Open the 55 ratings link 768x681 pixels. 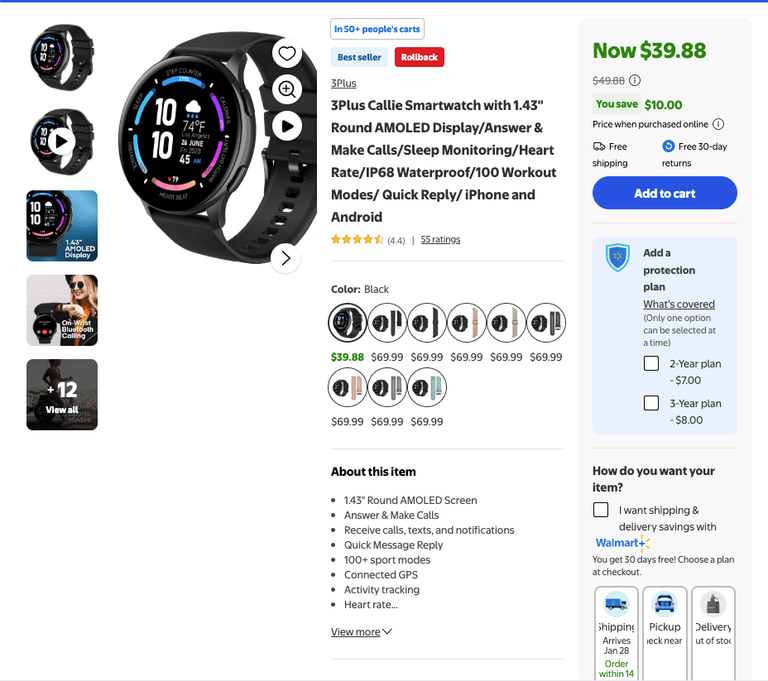440,239
